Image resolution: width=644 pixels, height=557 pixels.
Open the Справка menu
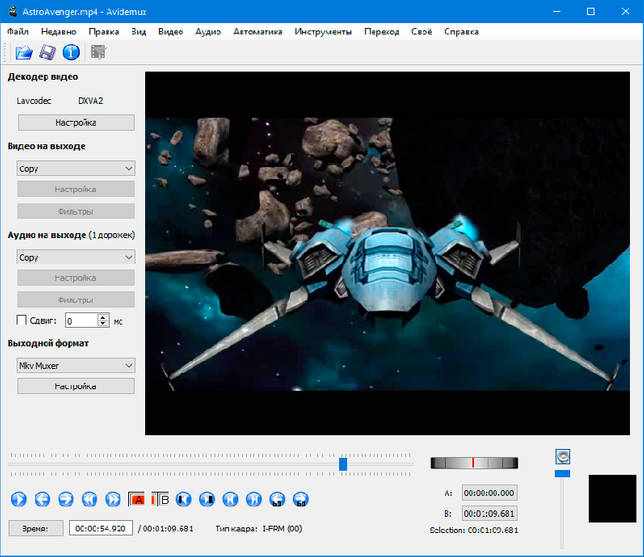click(x=461, y=32)
